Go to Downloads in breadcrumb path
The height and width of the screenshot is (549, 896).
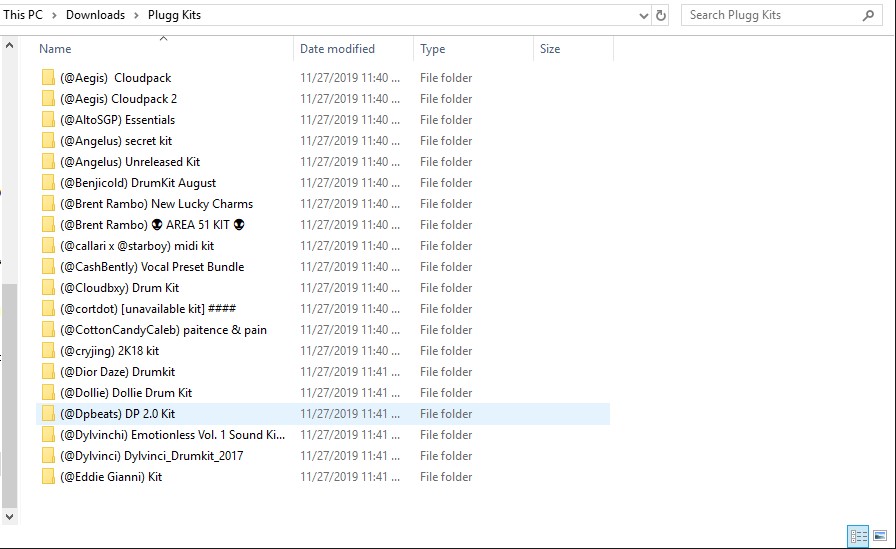[96, 15]
